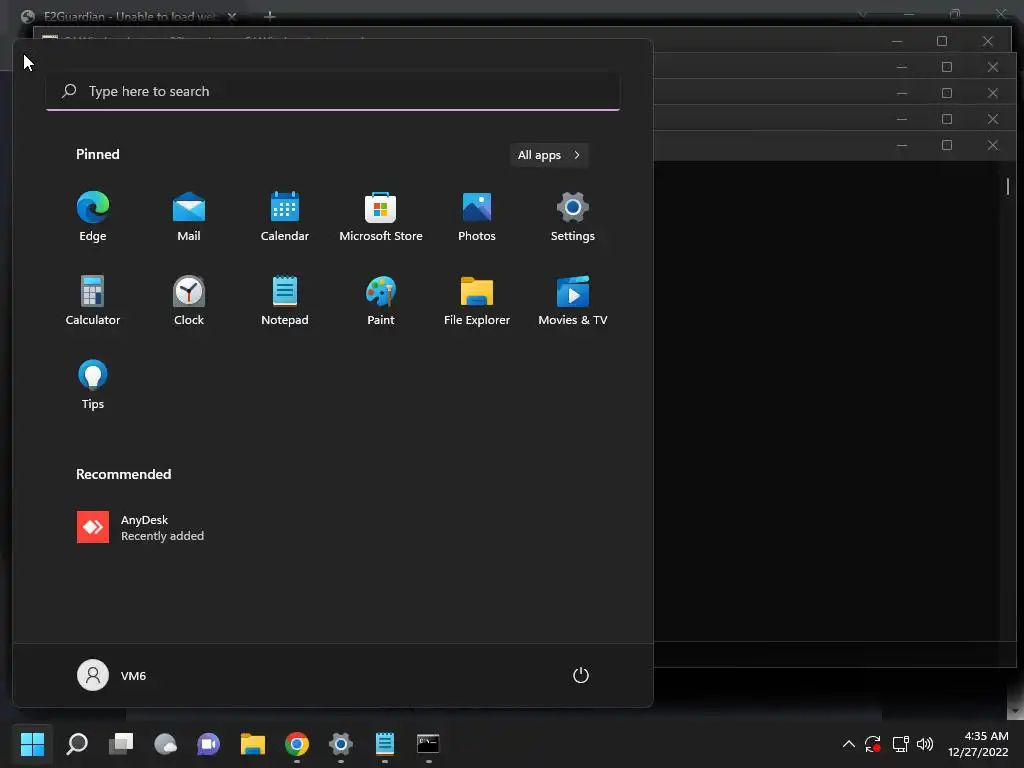Click the background window vertical scrollbar
1024x768 pixels.
tap(1008, 187)
